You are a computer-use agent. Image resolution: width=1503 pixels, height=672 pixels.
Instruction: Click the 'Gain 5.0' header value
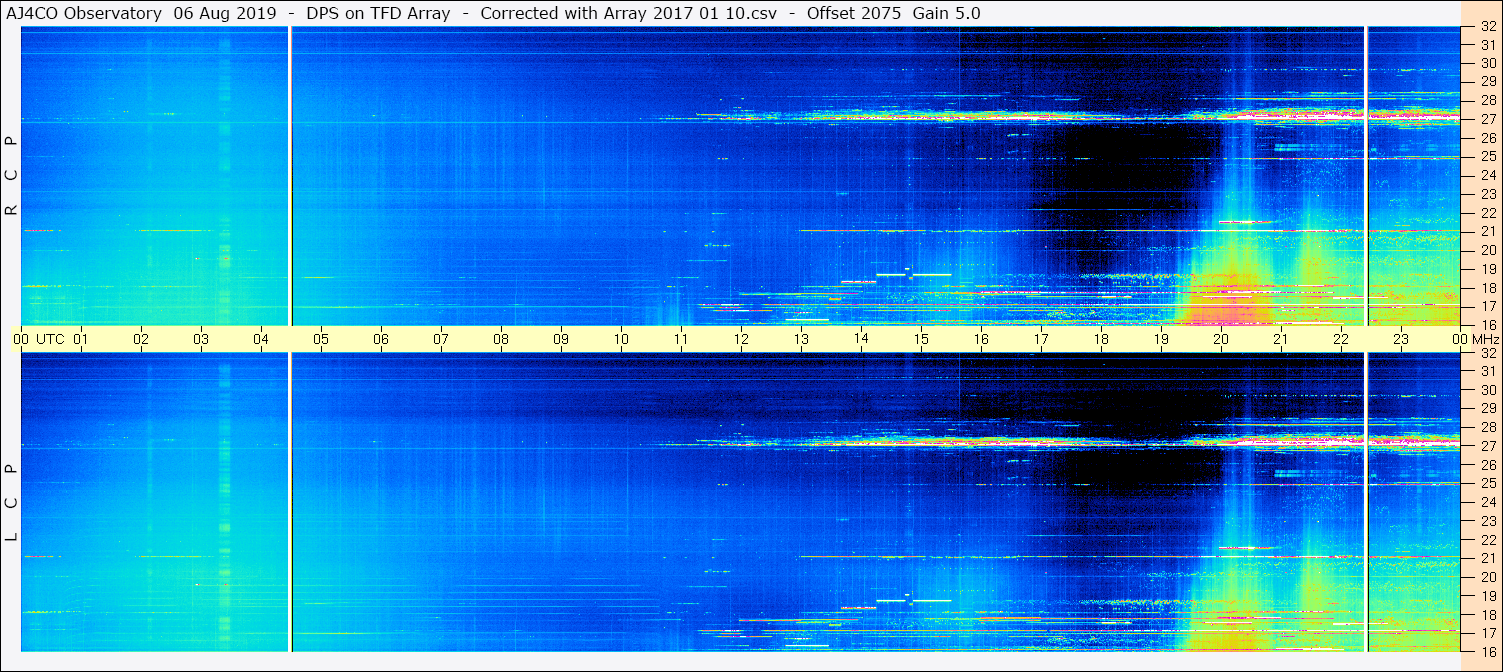pos(946,13)
